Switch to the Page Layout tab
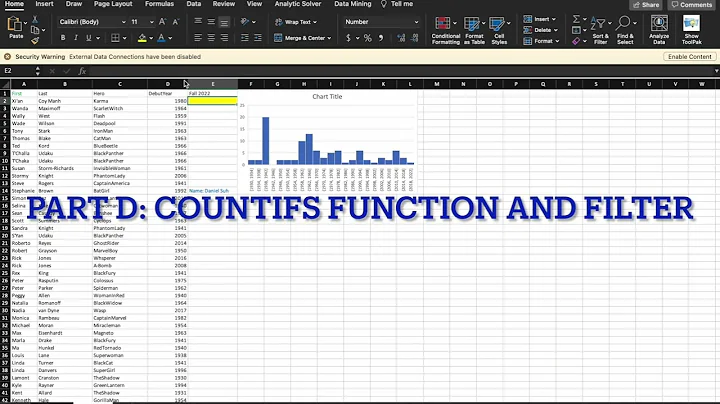Image resolution: width=720 pixels, height=404 pixels. click(113, 4)
